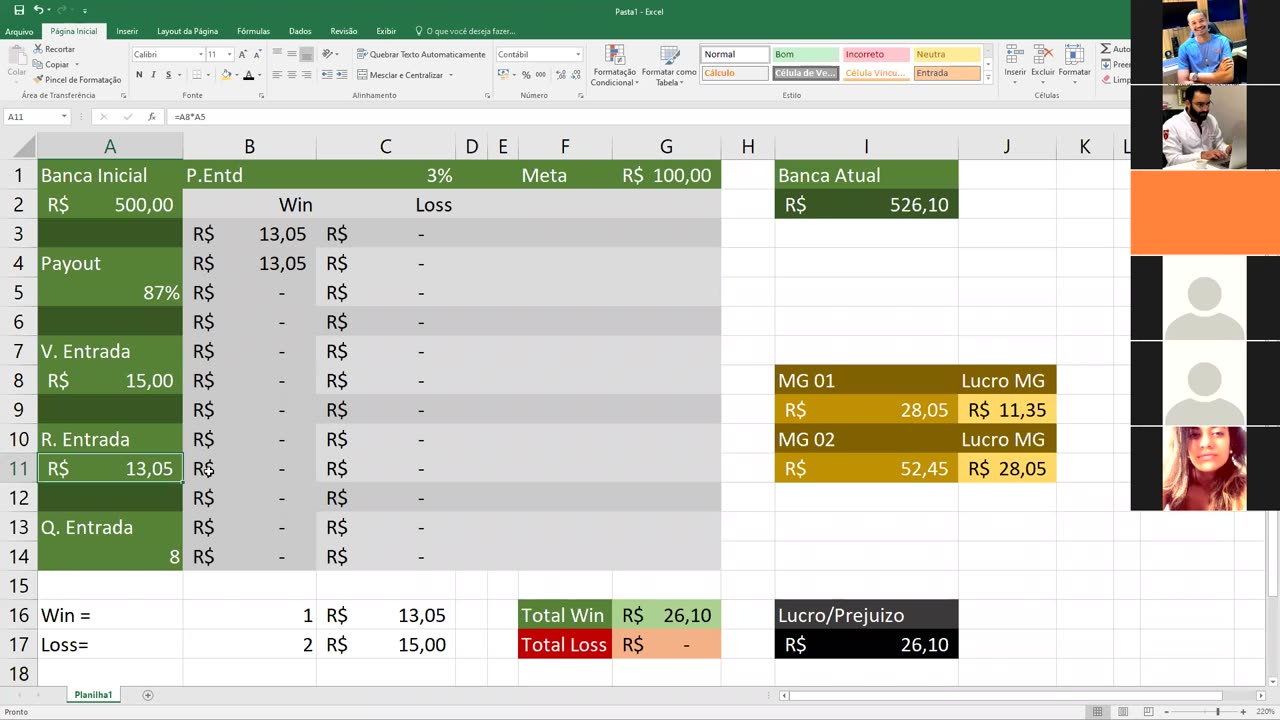Apply the cell borders button
Image resolution: width=1280 pixels, height=720 pixels.
(197, 75)
